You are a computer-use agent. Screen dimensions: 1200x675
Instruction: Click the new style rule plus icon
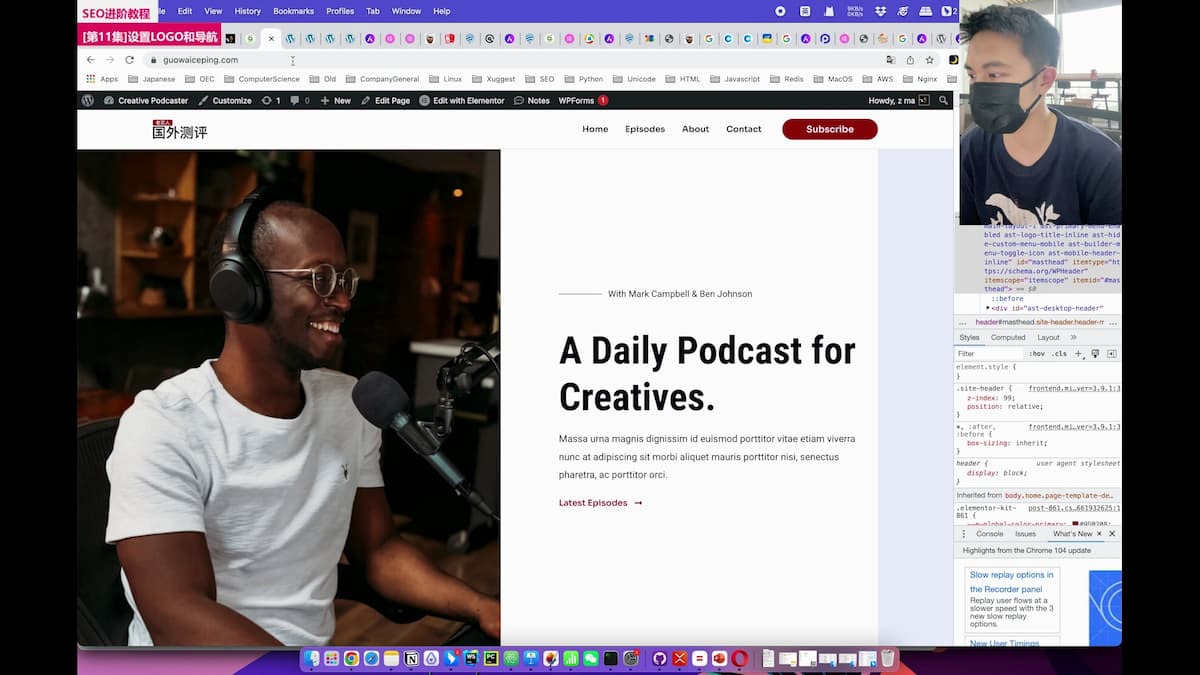point(1079,354)
